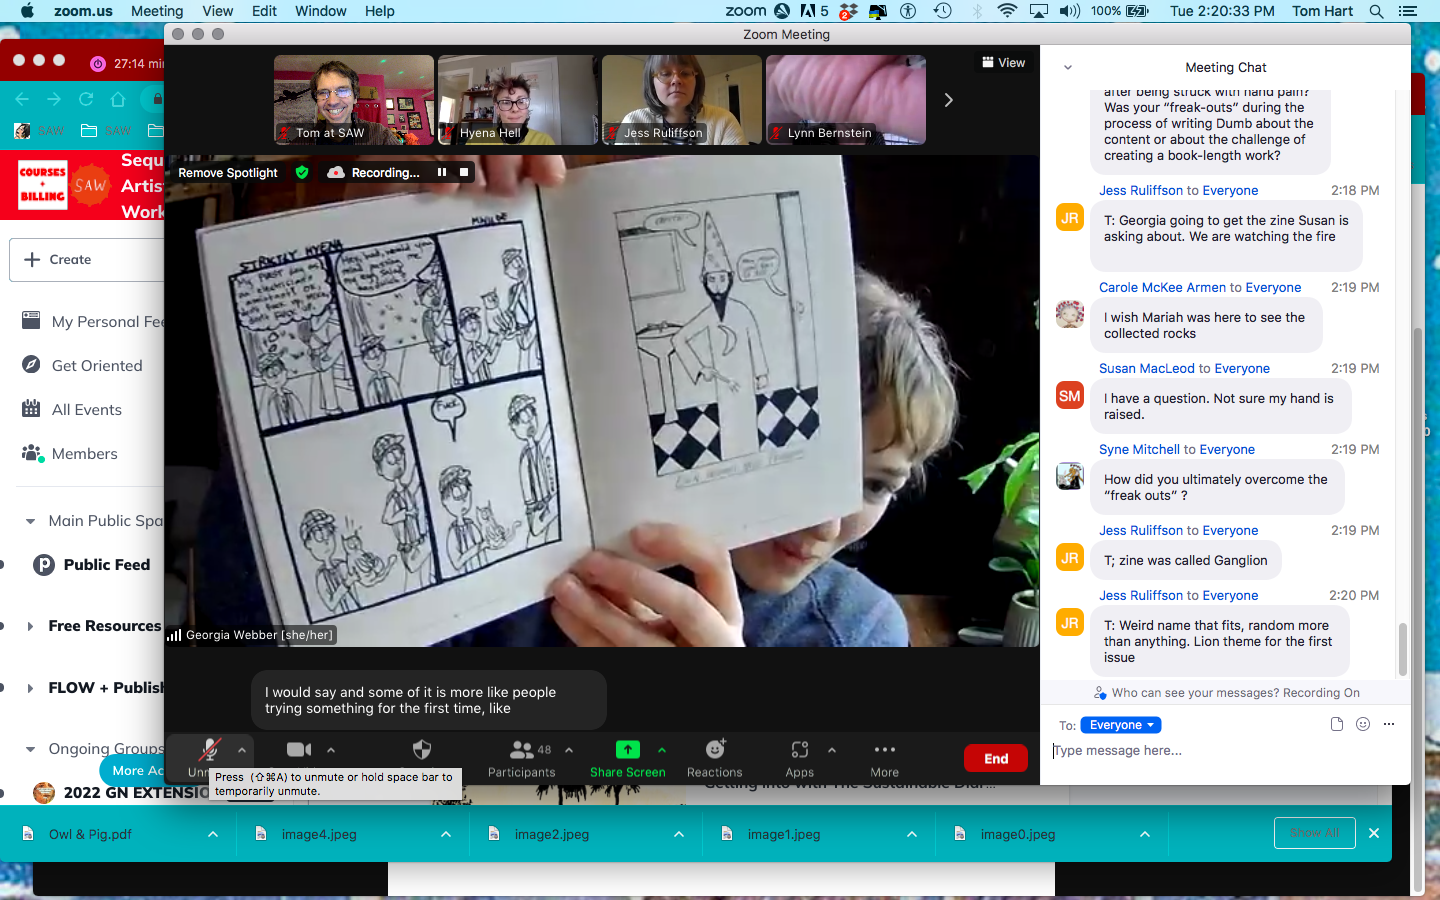
Task: Select Jess Ruliffson video thumbnail
Action: (682, 100)
